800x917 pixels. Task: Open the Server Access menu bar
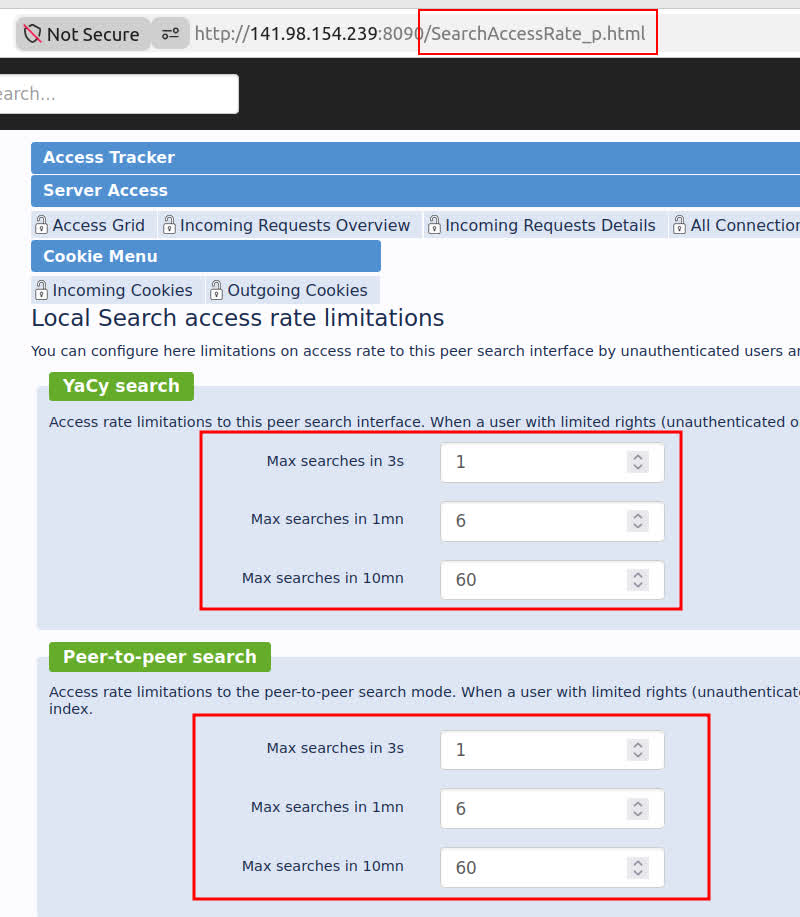415,190
